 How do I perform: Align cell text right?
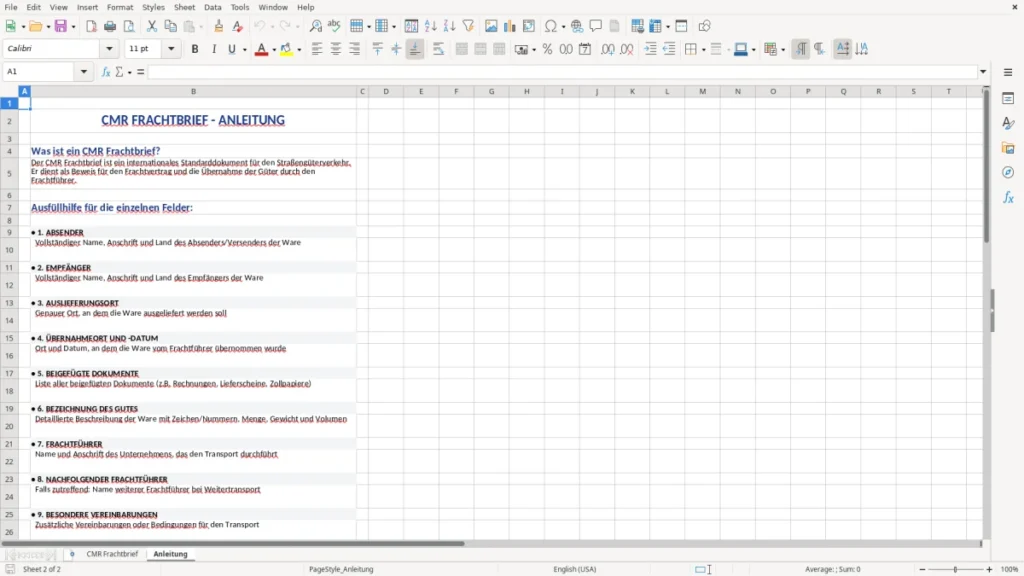click(355, 49)
